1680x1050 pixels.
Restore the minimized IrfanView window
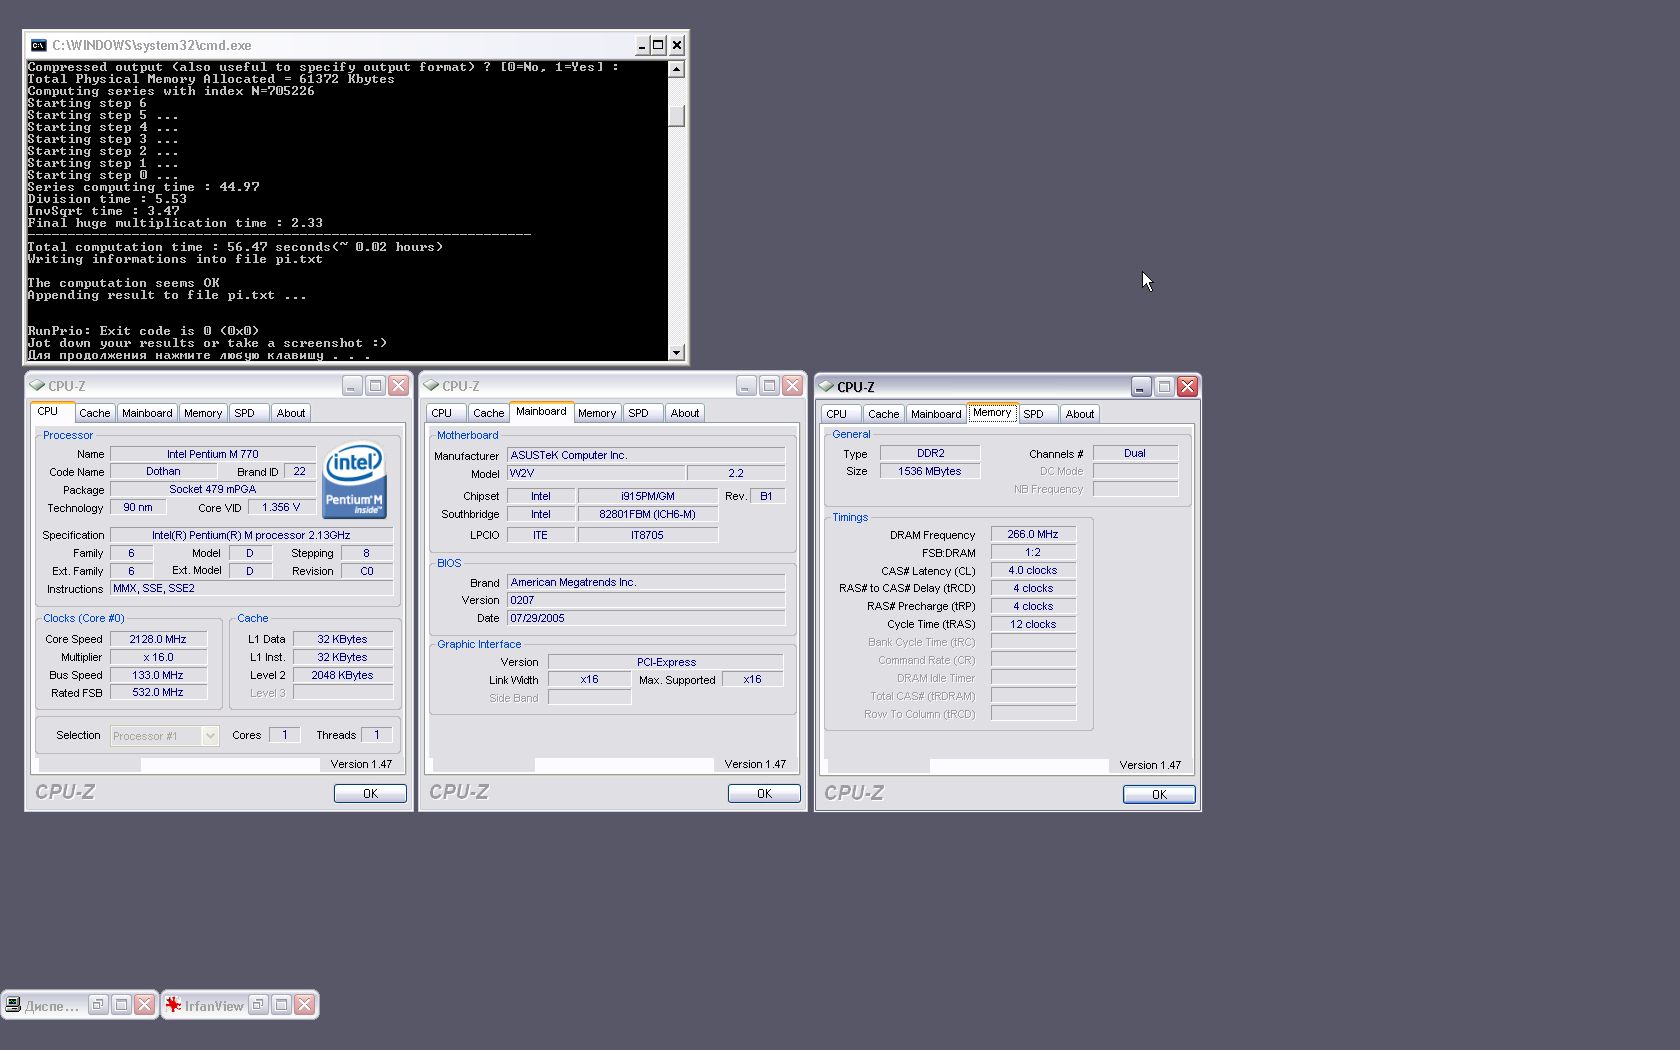coord(258,1004)
